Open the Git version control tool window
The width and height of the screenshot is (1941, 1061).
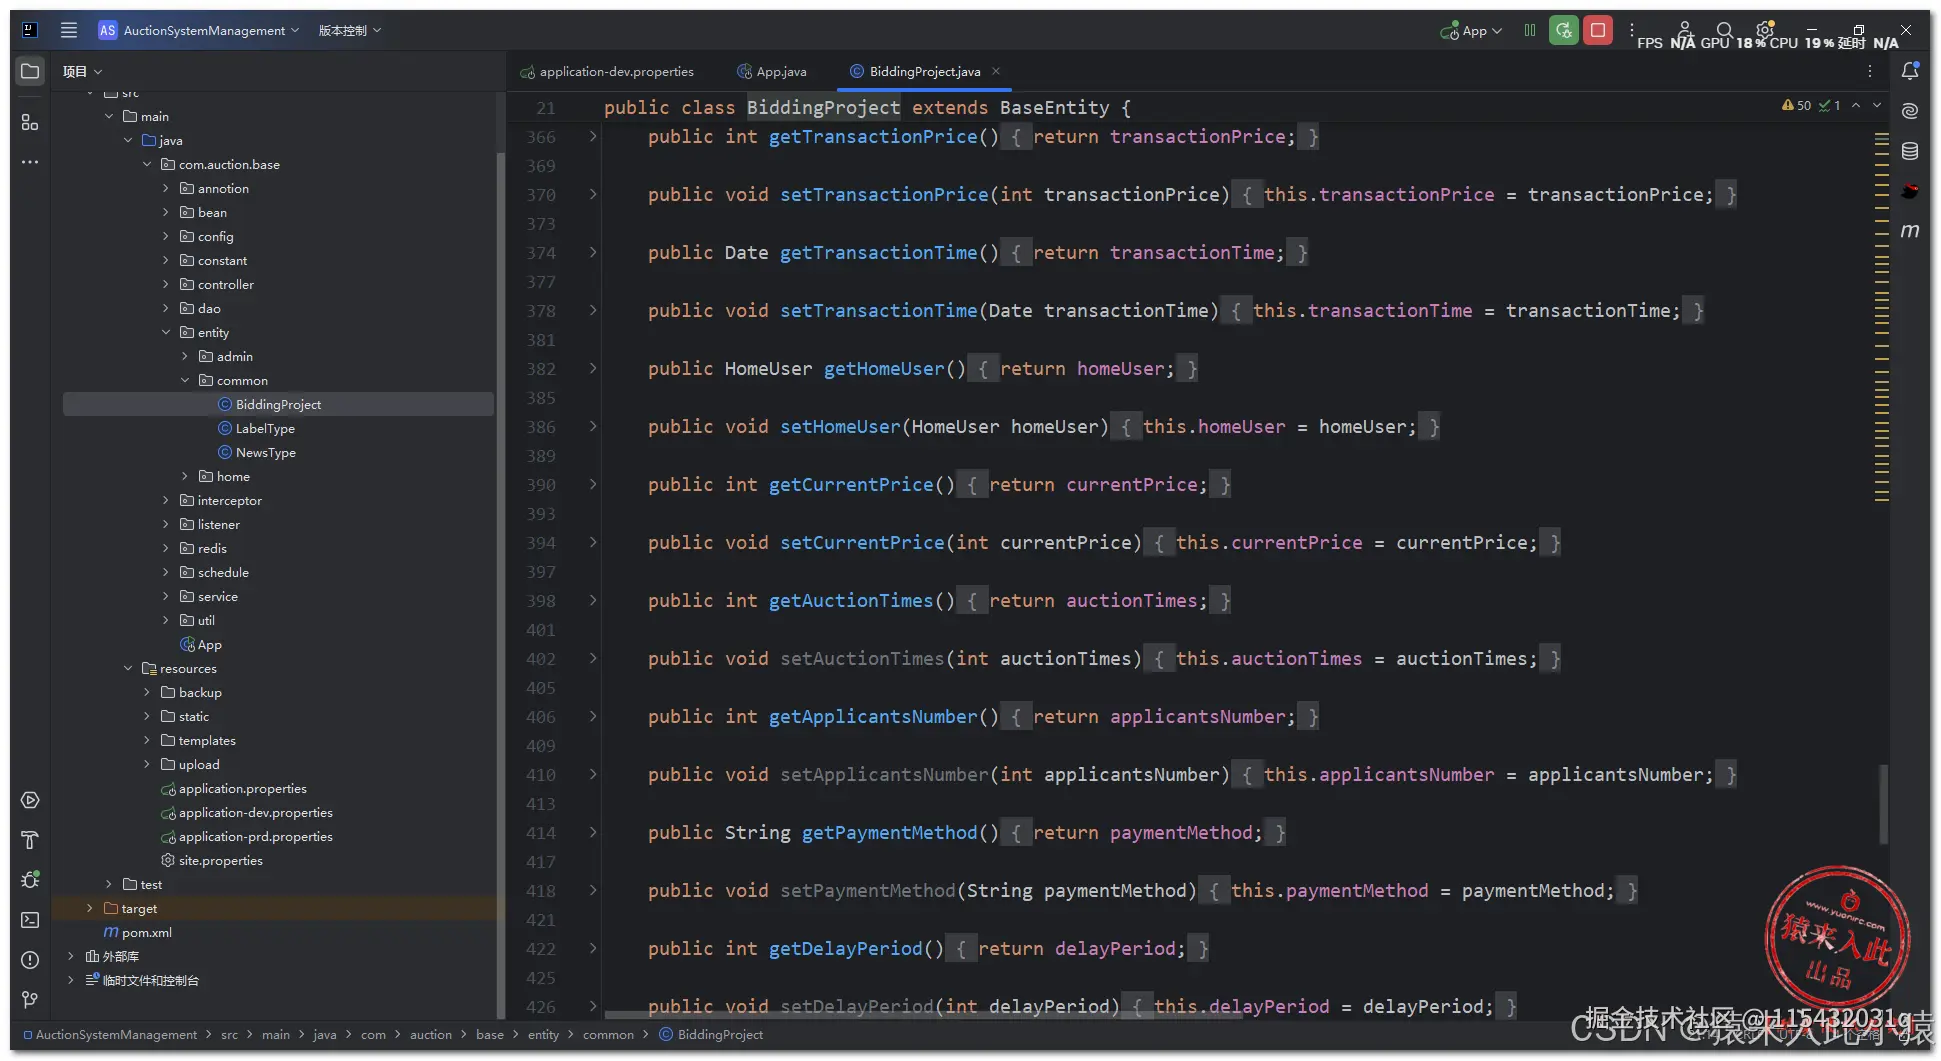(x=30, y=1000)
